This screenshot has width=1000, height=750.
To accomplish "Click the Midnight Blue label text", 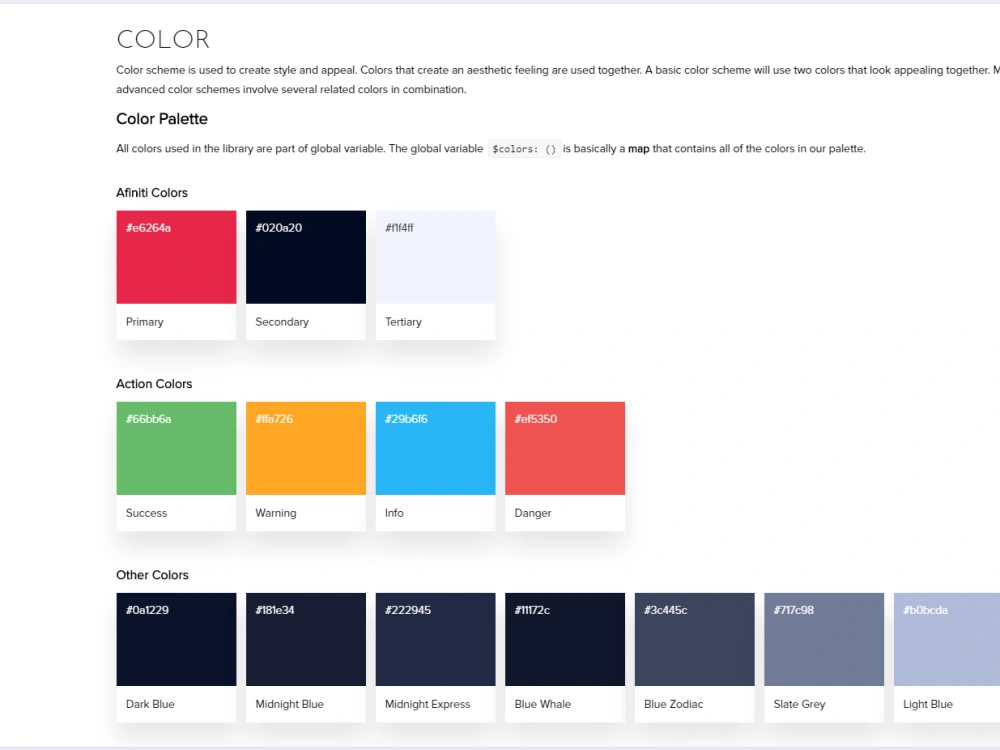I will point(290,705).
